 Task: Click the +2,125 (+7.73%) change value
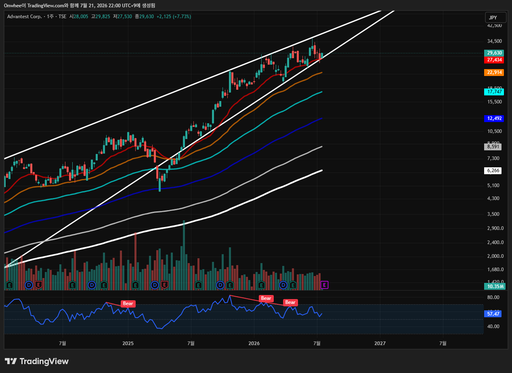(174, 16)
